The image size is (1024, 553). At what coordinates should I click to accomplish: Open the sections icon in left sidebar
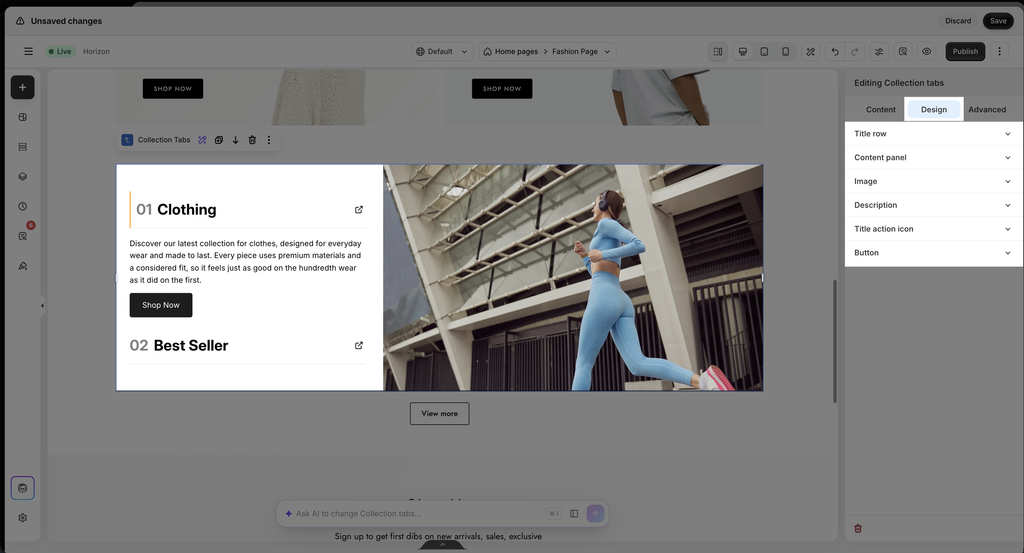pos(22,147)
